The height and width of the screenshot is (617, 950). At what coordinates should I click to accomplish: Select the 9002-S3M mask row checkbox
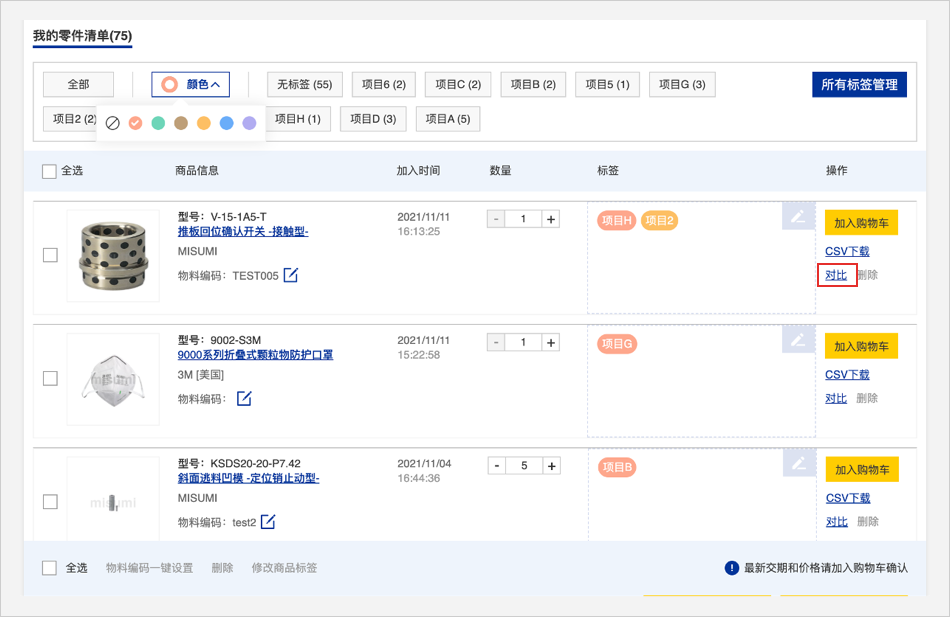coord(50,378)
